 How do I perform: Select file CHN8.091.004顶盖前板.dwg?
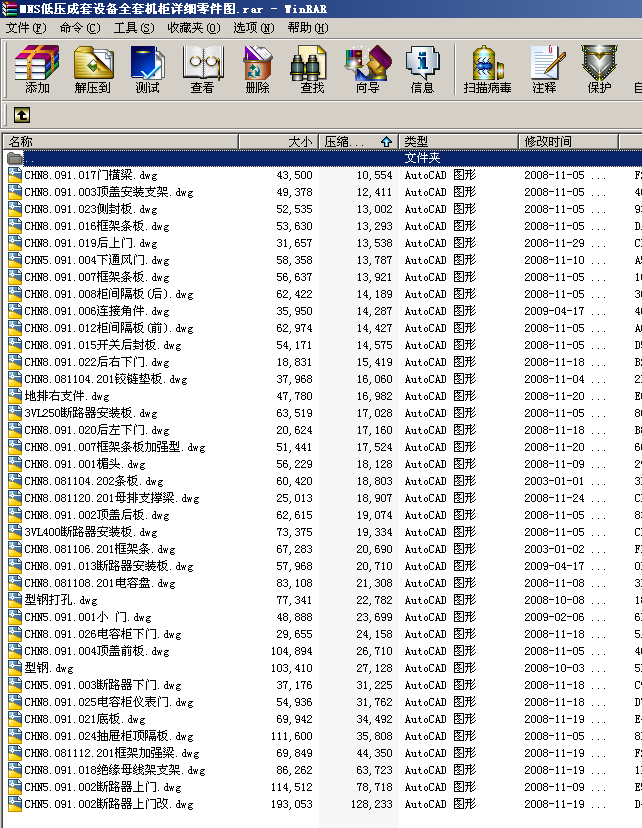97,651
